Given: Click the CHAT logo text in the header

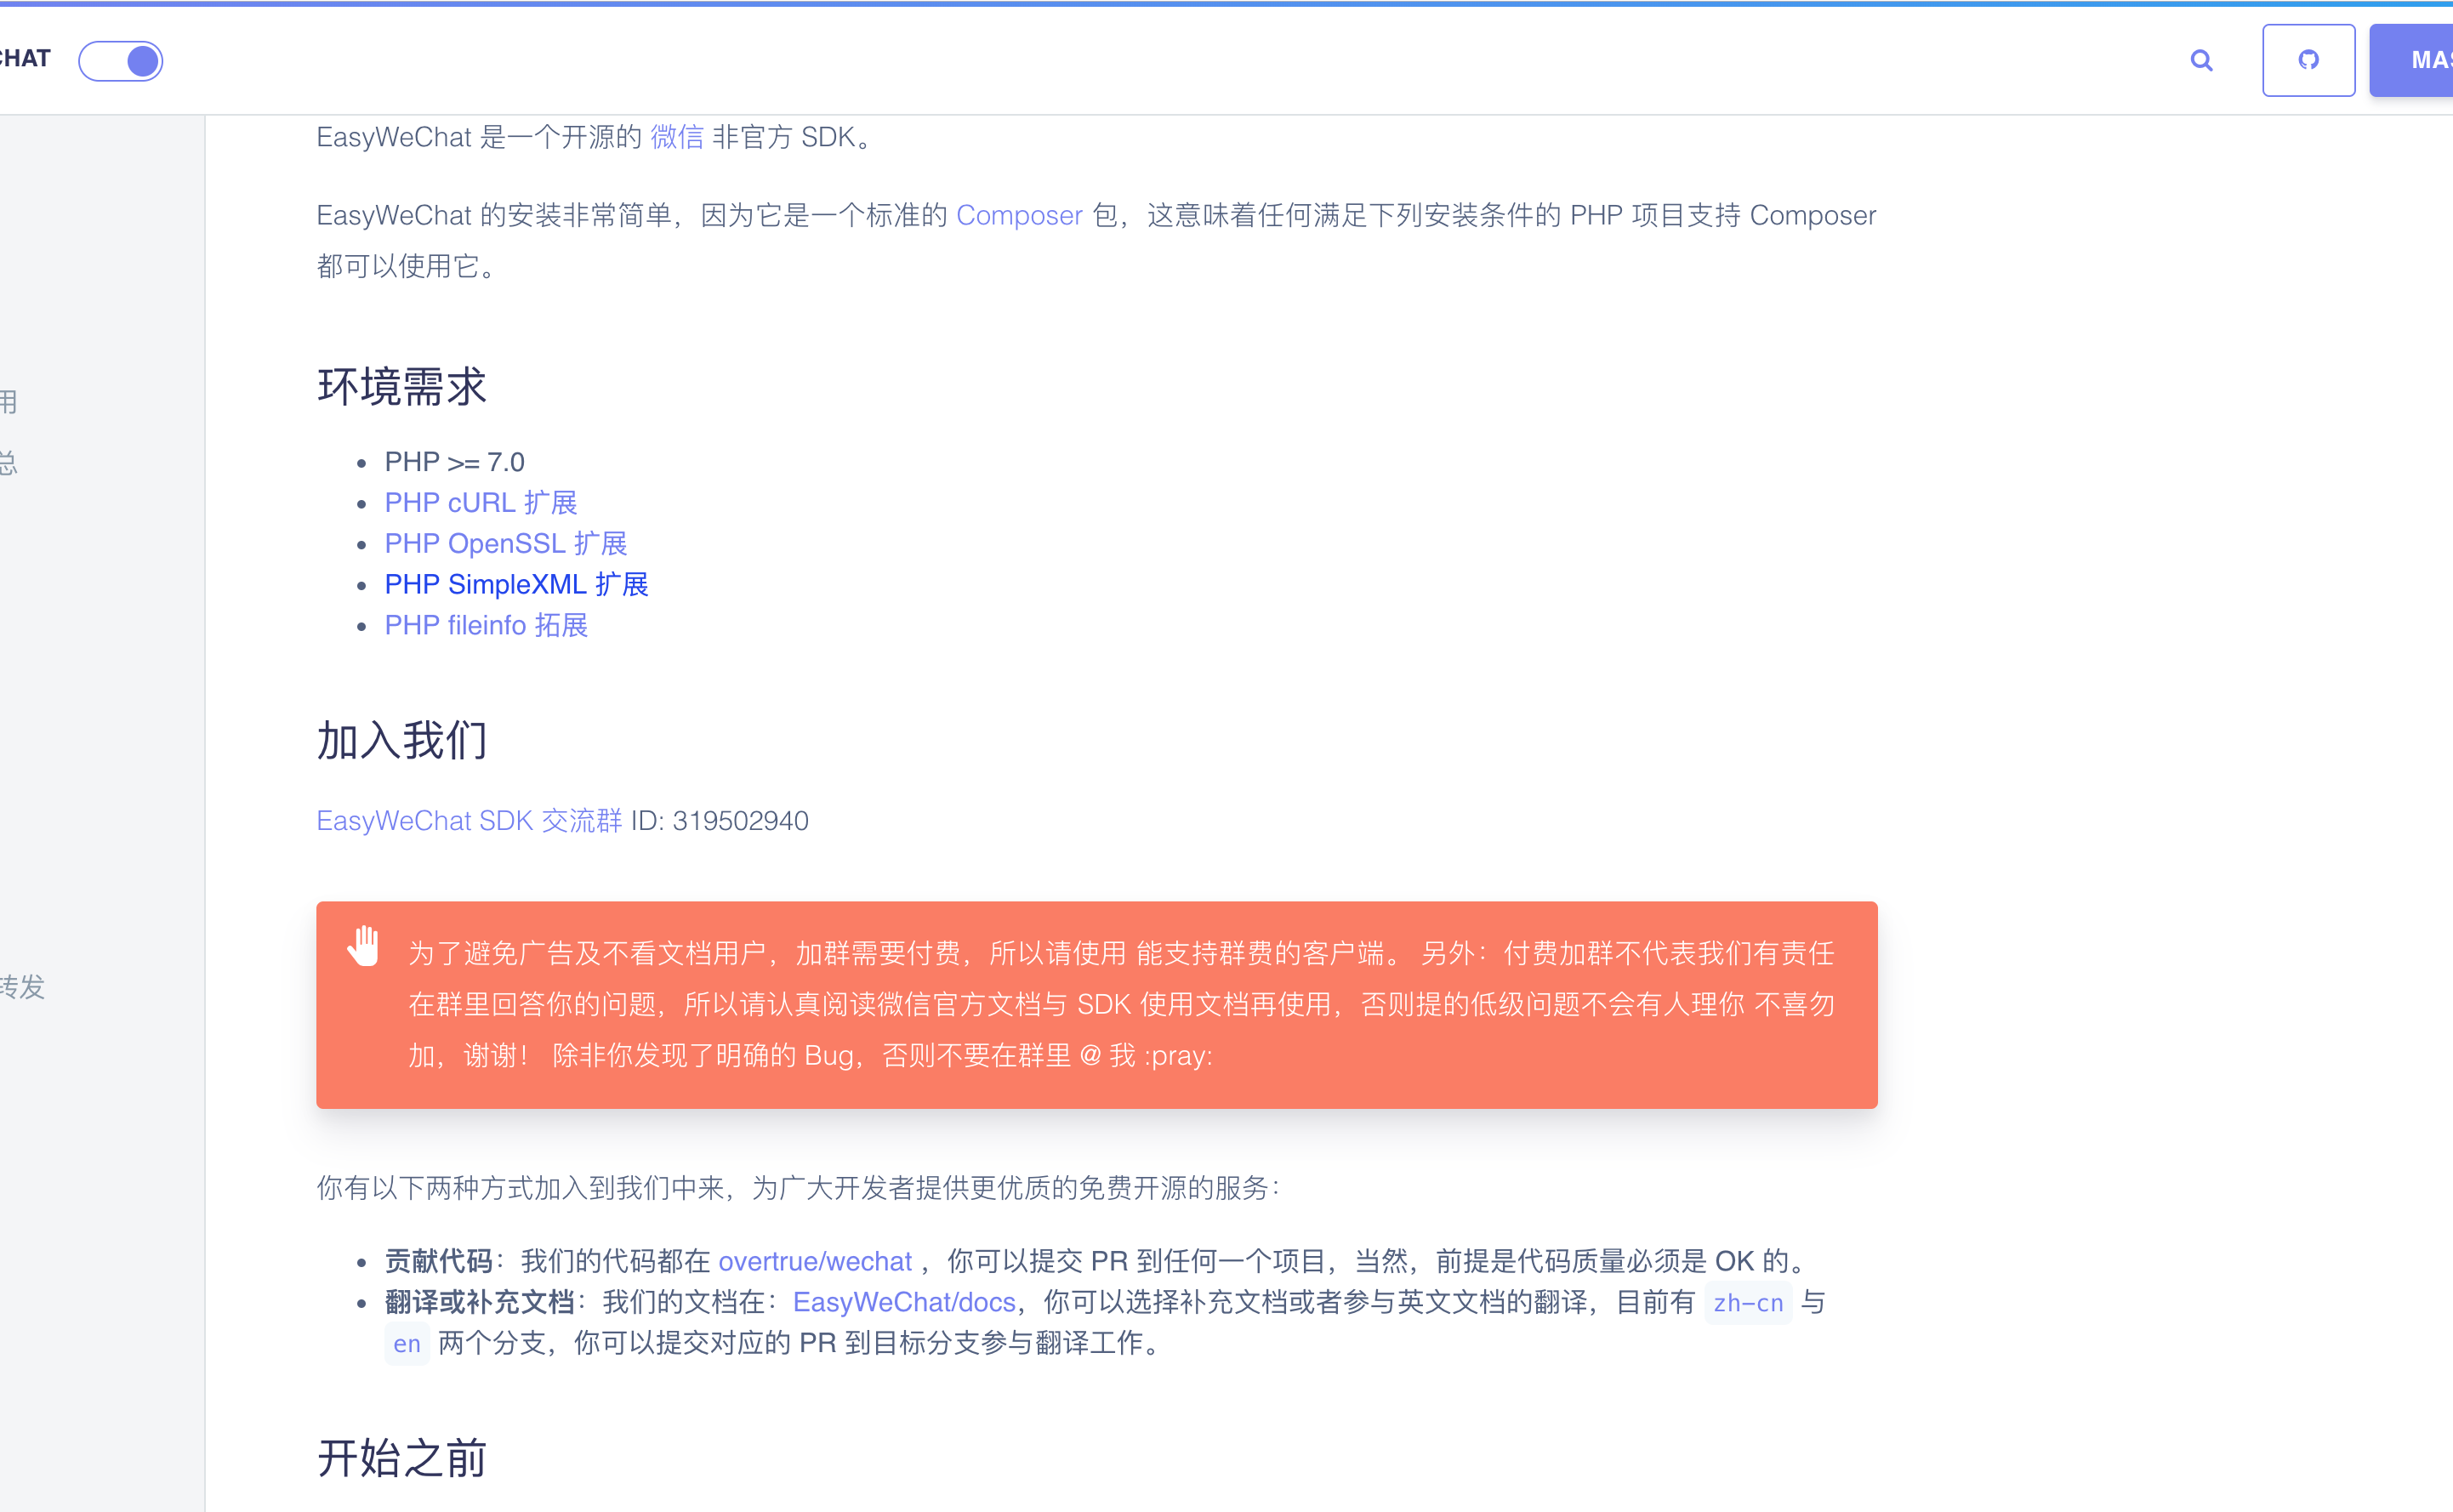Looking at the screenshot, I should click(x=25, y=58).
